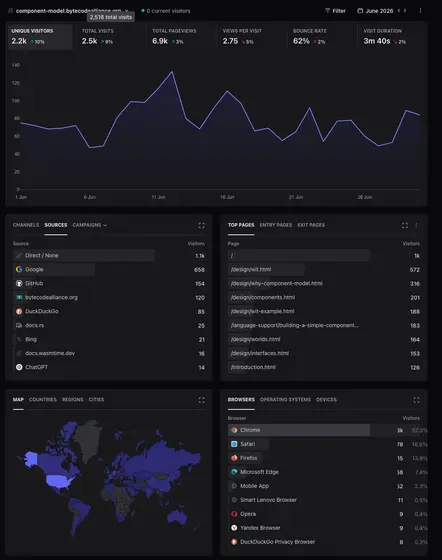Expand the site switcher dropdown
The width and height of the screenshot is (442, 560).
(x=126, y=11)
